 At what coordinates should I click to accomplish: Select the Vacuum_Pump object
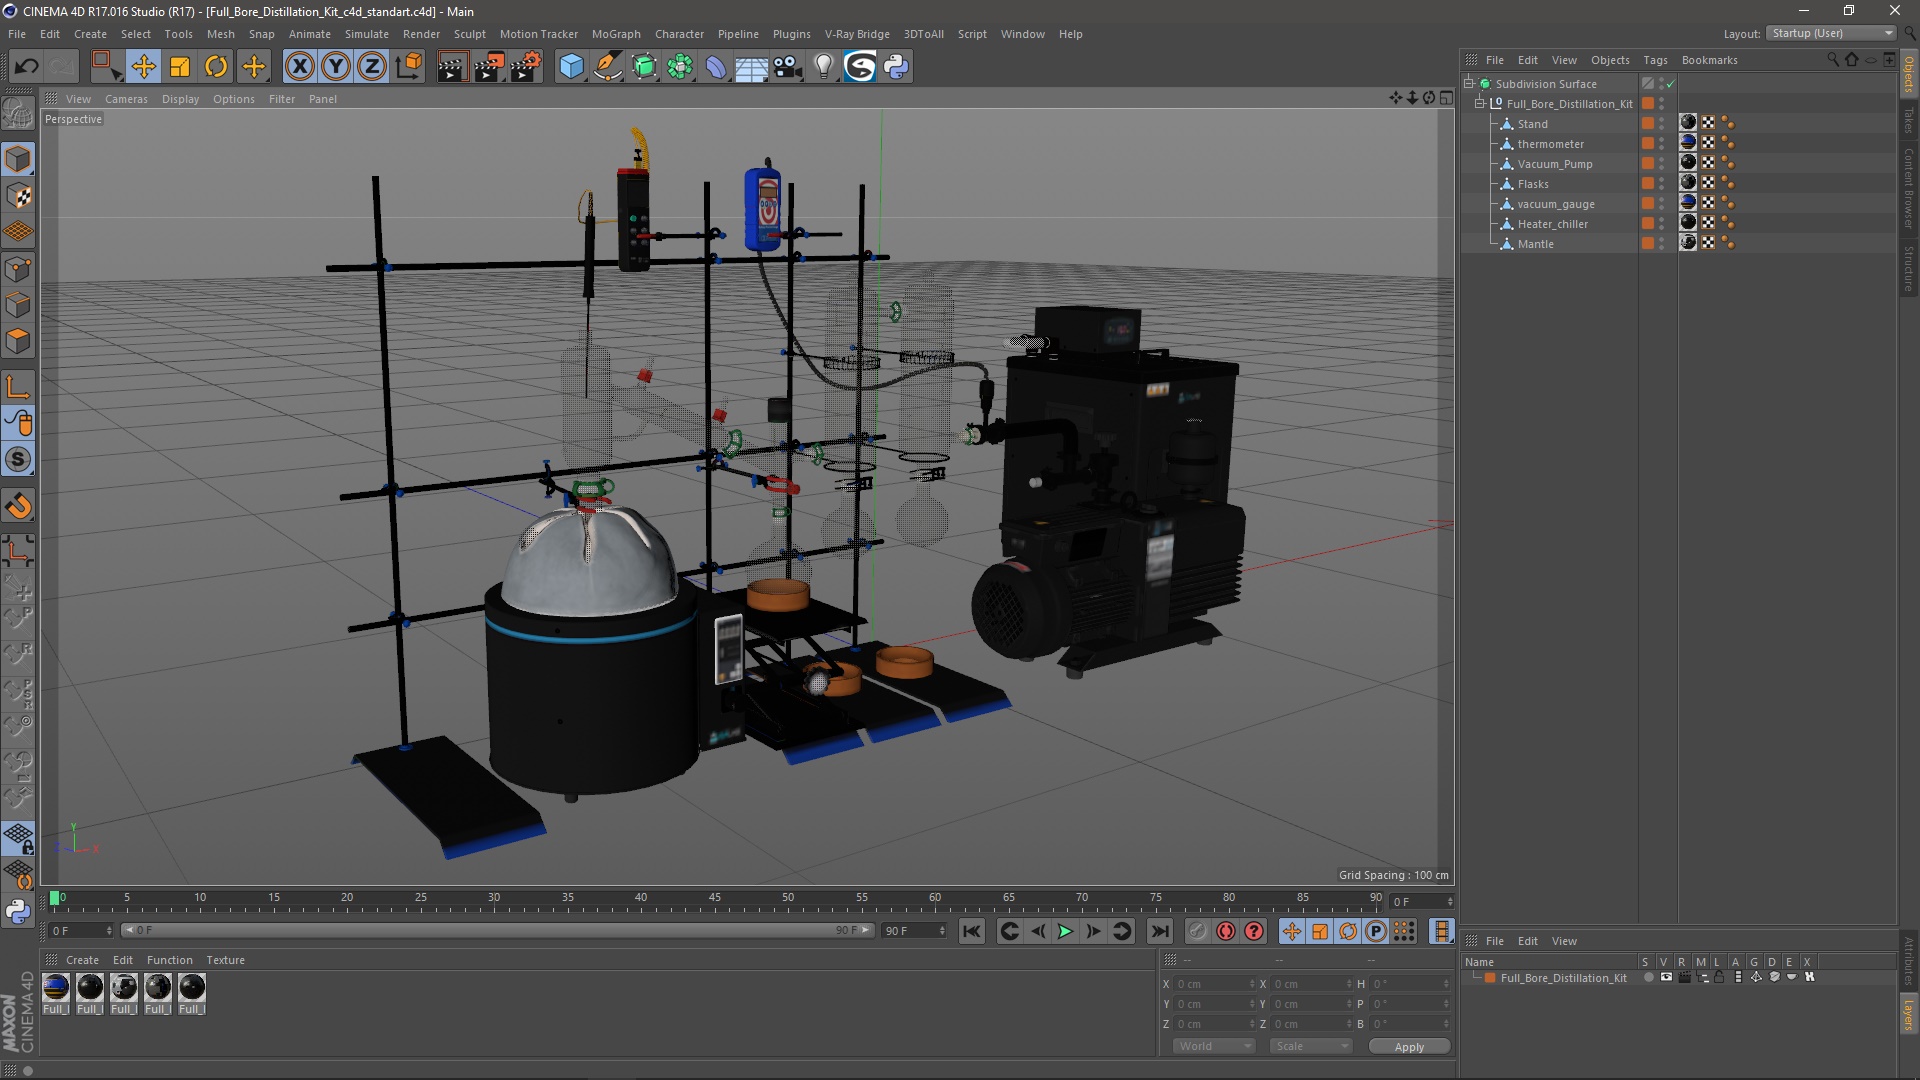coord(1555,164)
